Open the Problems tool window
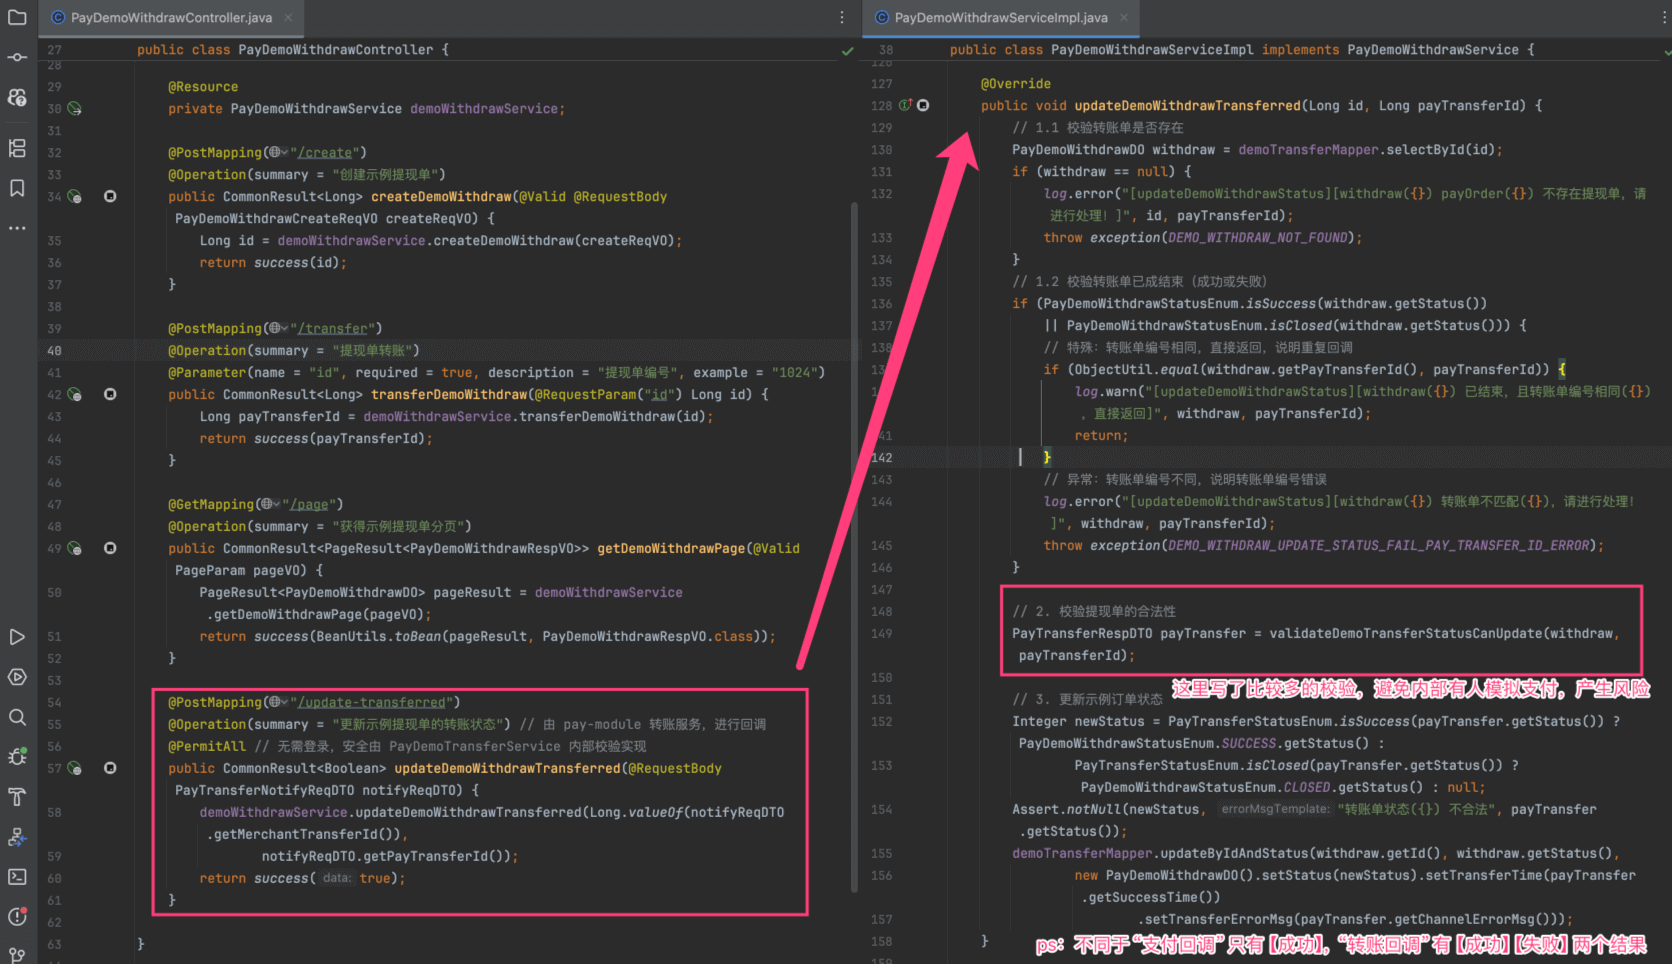 17,917
